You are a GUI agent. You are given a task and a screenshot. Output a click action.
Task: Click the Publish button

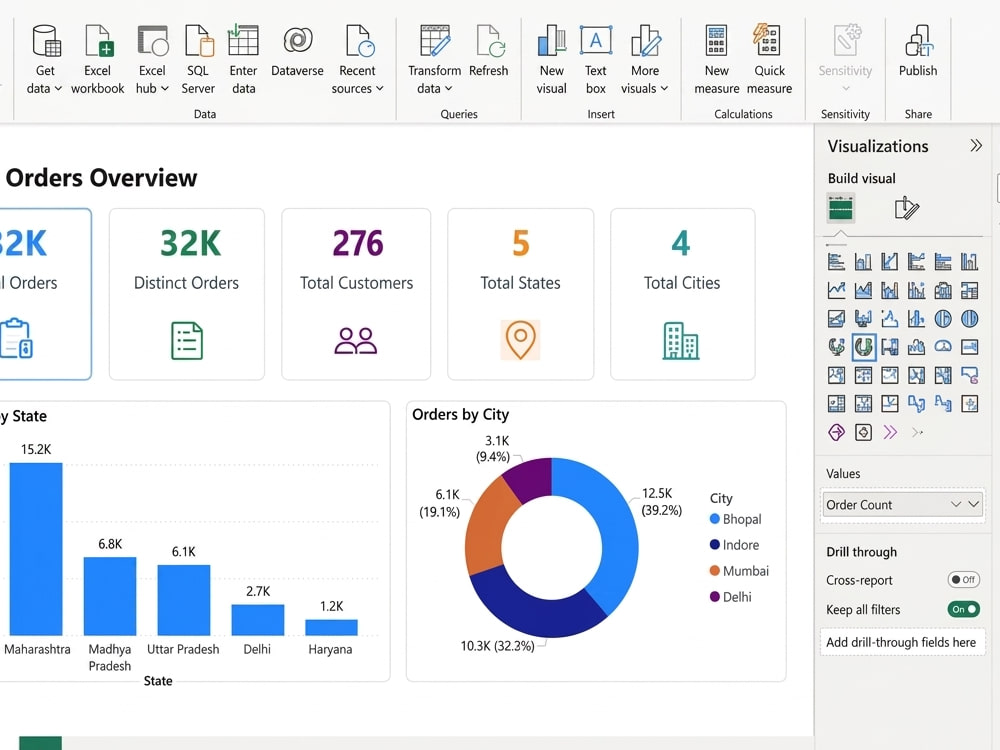click(918, 51)
